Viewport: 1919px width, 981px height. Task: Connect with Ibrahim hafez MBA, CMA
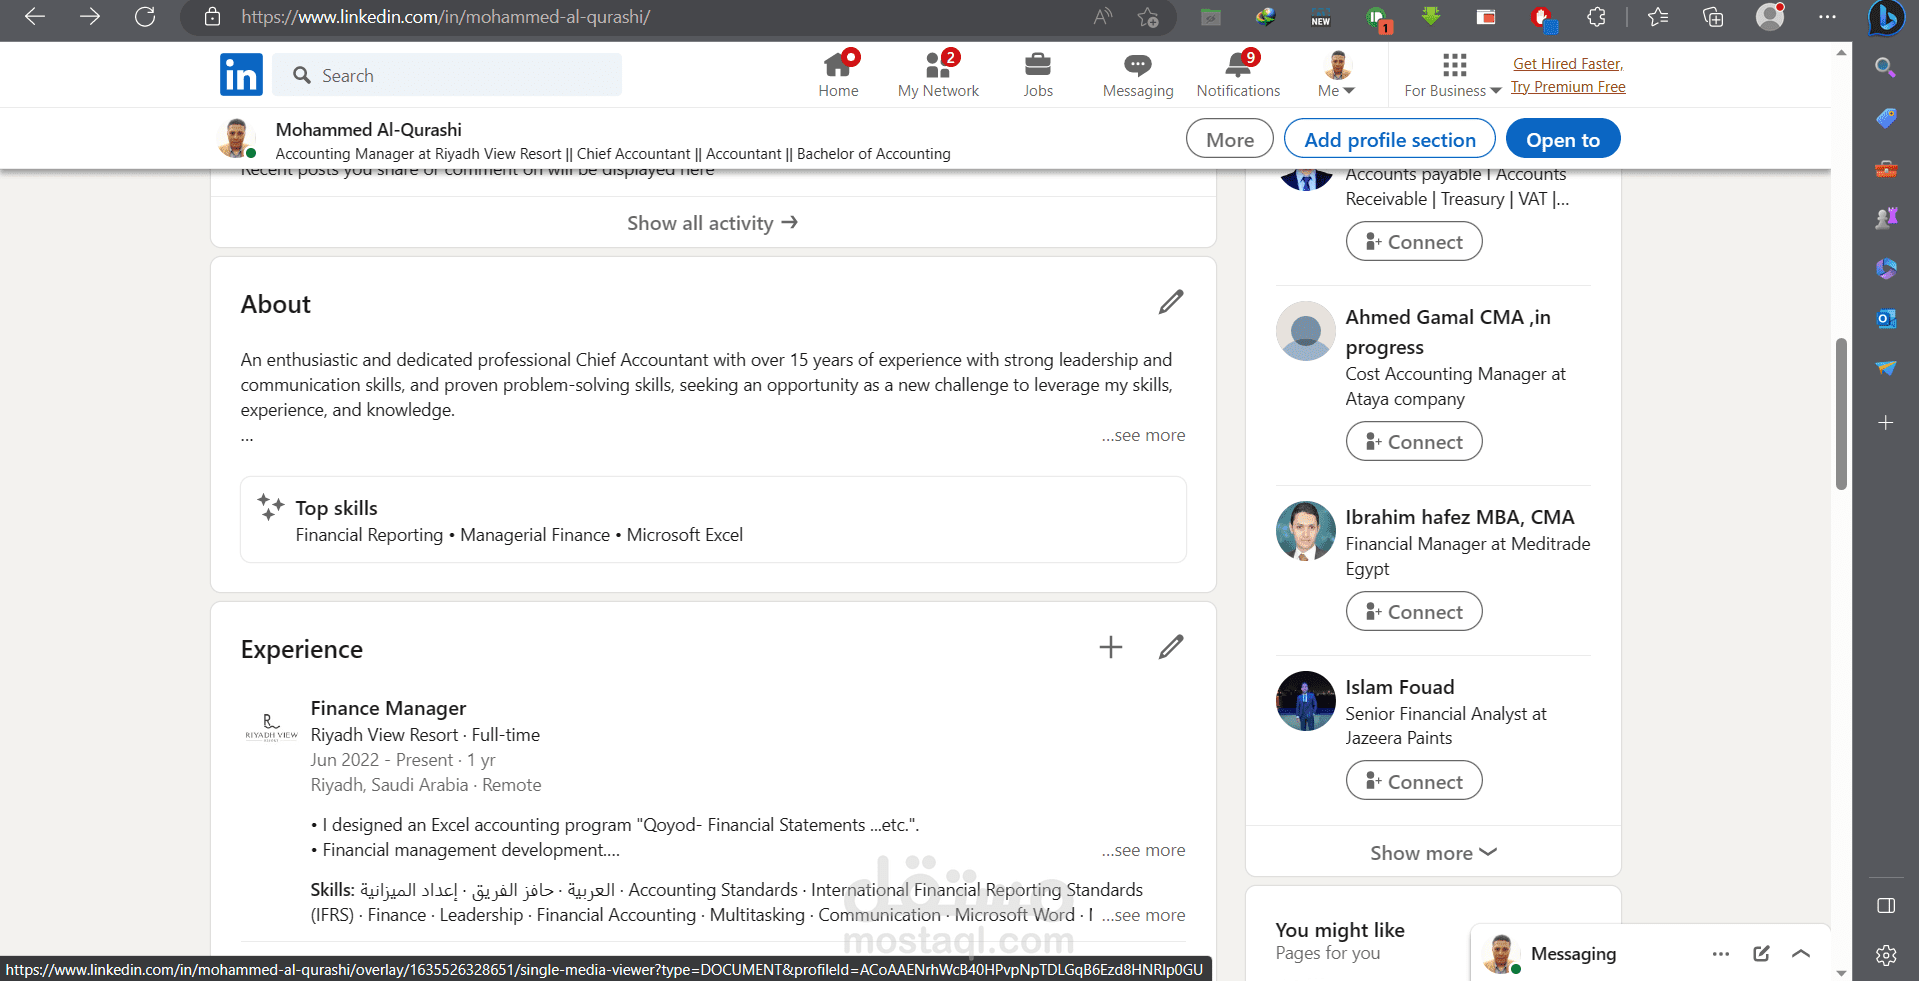click(1414, 611)
